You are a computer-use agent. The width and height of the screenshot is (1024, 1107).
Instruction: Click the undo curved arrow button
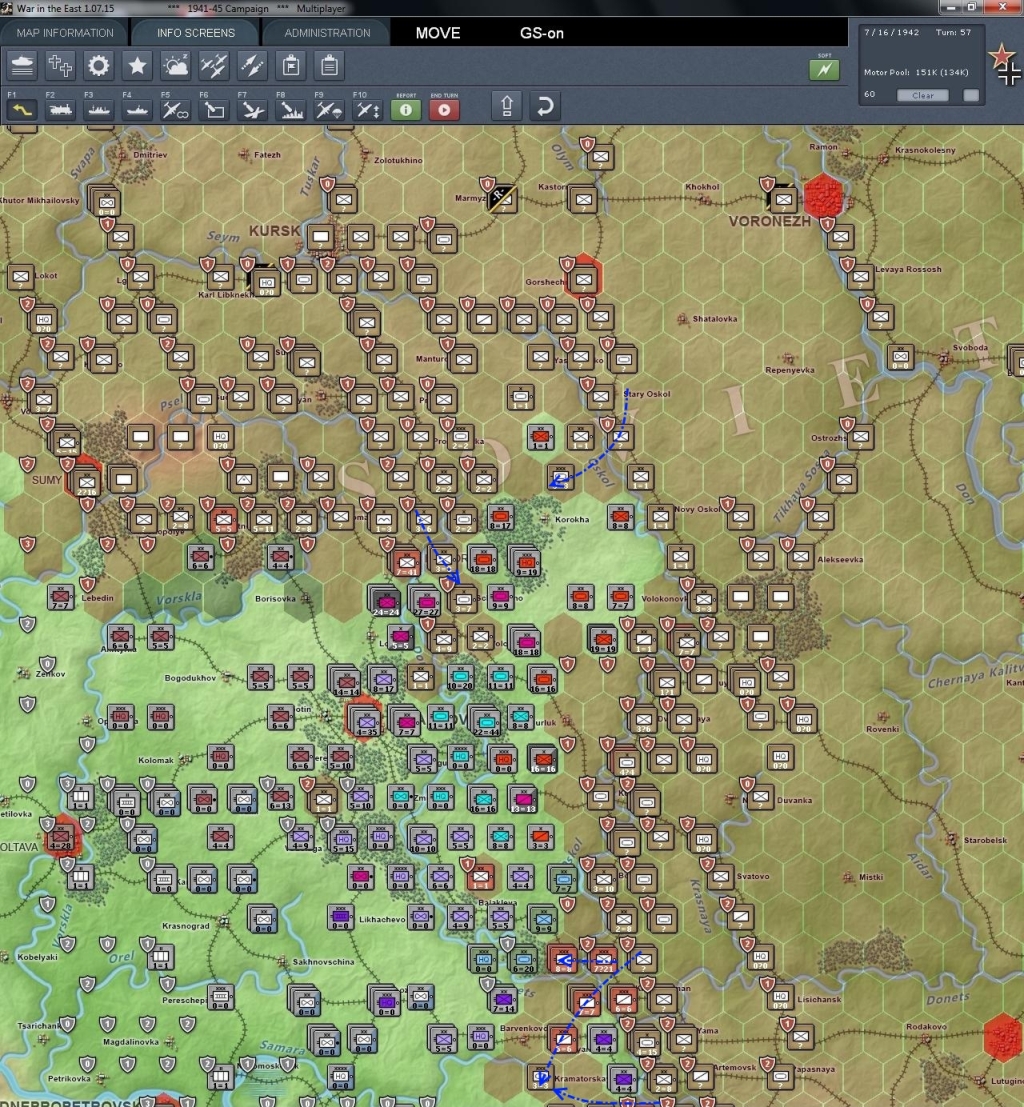point(543,105)
